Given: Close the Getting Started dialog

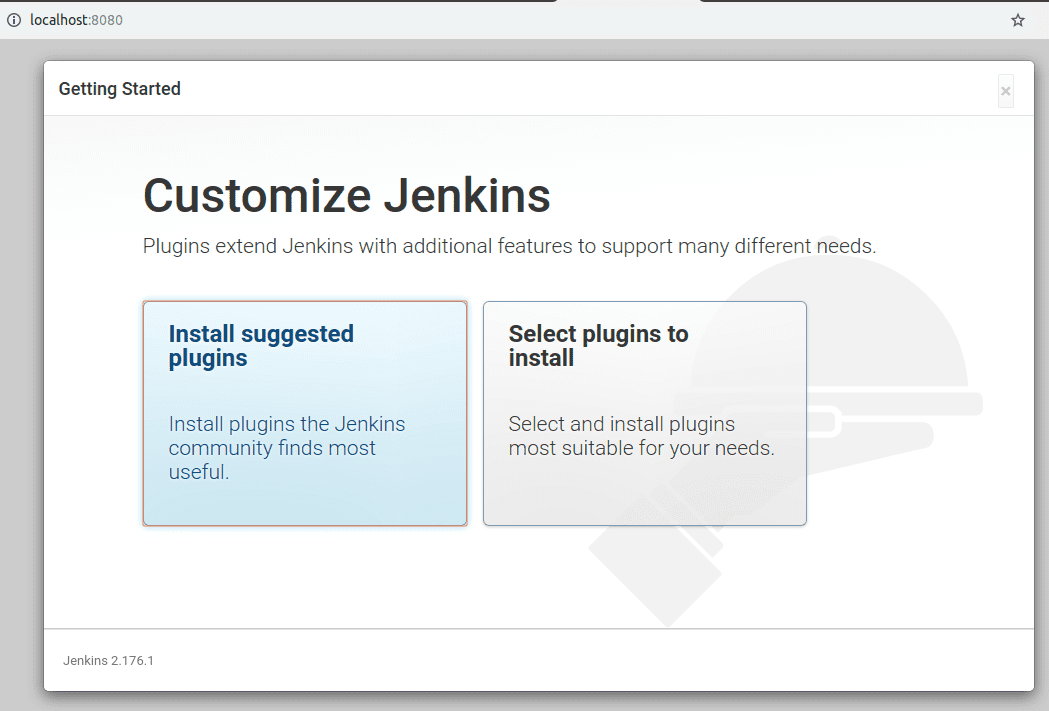Looking at the screenshot, I should [1005, 91].
